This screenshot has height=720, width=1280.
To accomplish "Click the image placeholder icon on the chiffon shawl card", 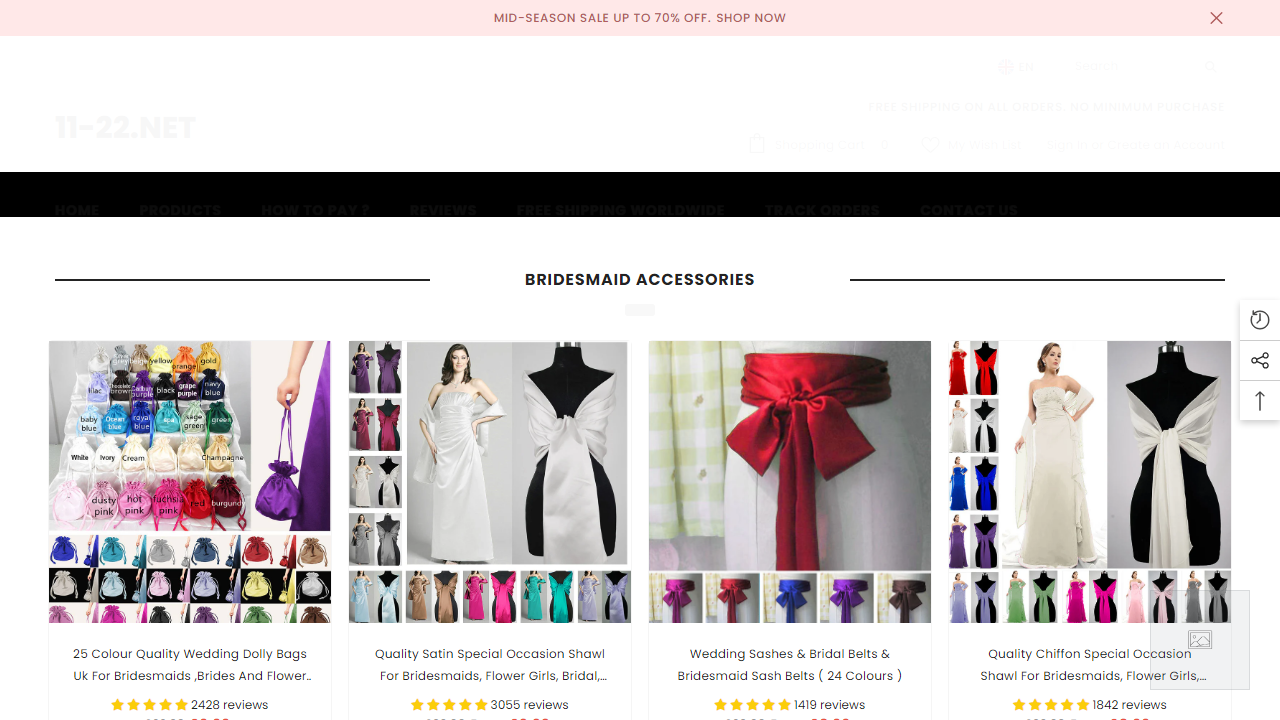I will (1200, 640).
